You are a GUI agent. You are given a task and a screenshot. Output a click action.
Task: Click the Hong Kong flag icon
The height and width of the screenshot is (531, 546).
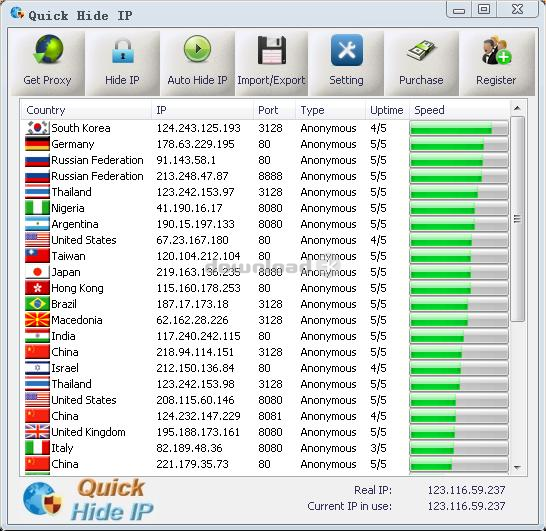(x=37, y=288)
